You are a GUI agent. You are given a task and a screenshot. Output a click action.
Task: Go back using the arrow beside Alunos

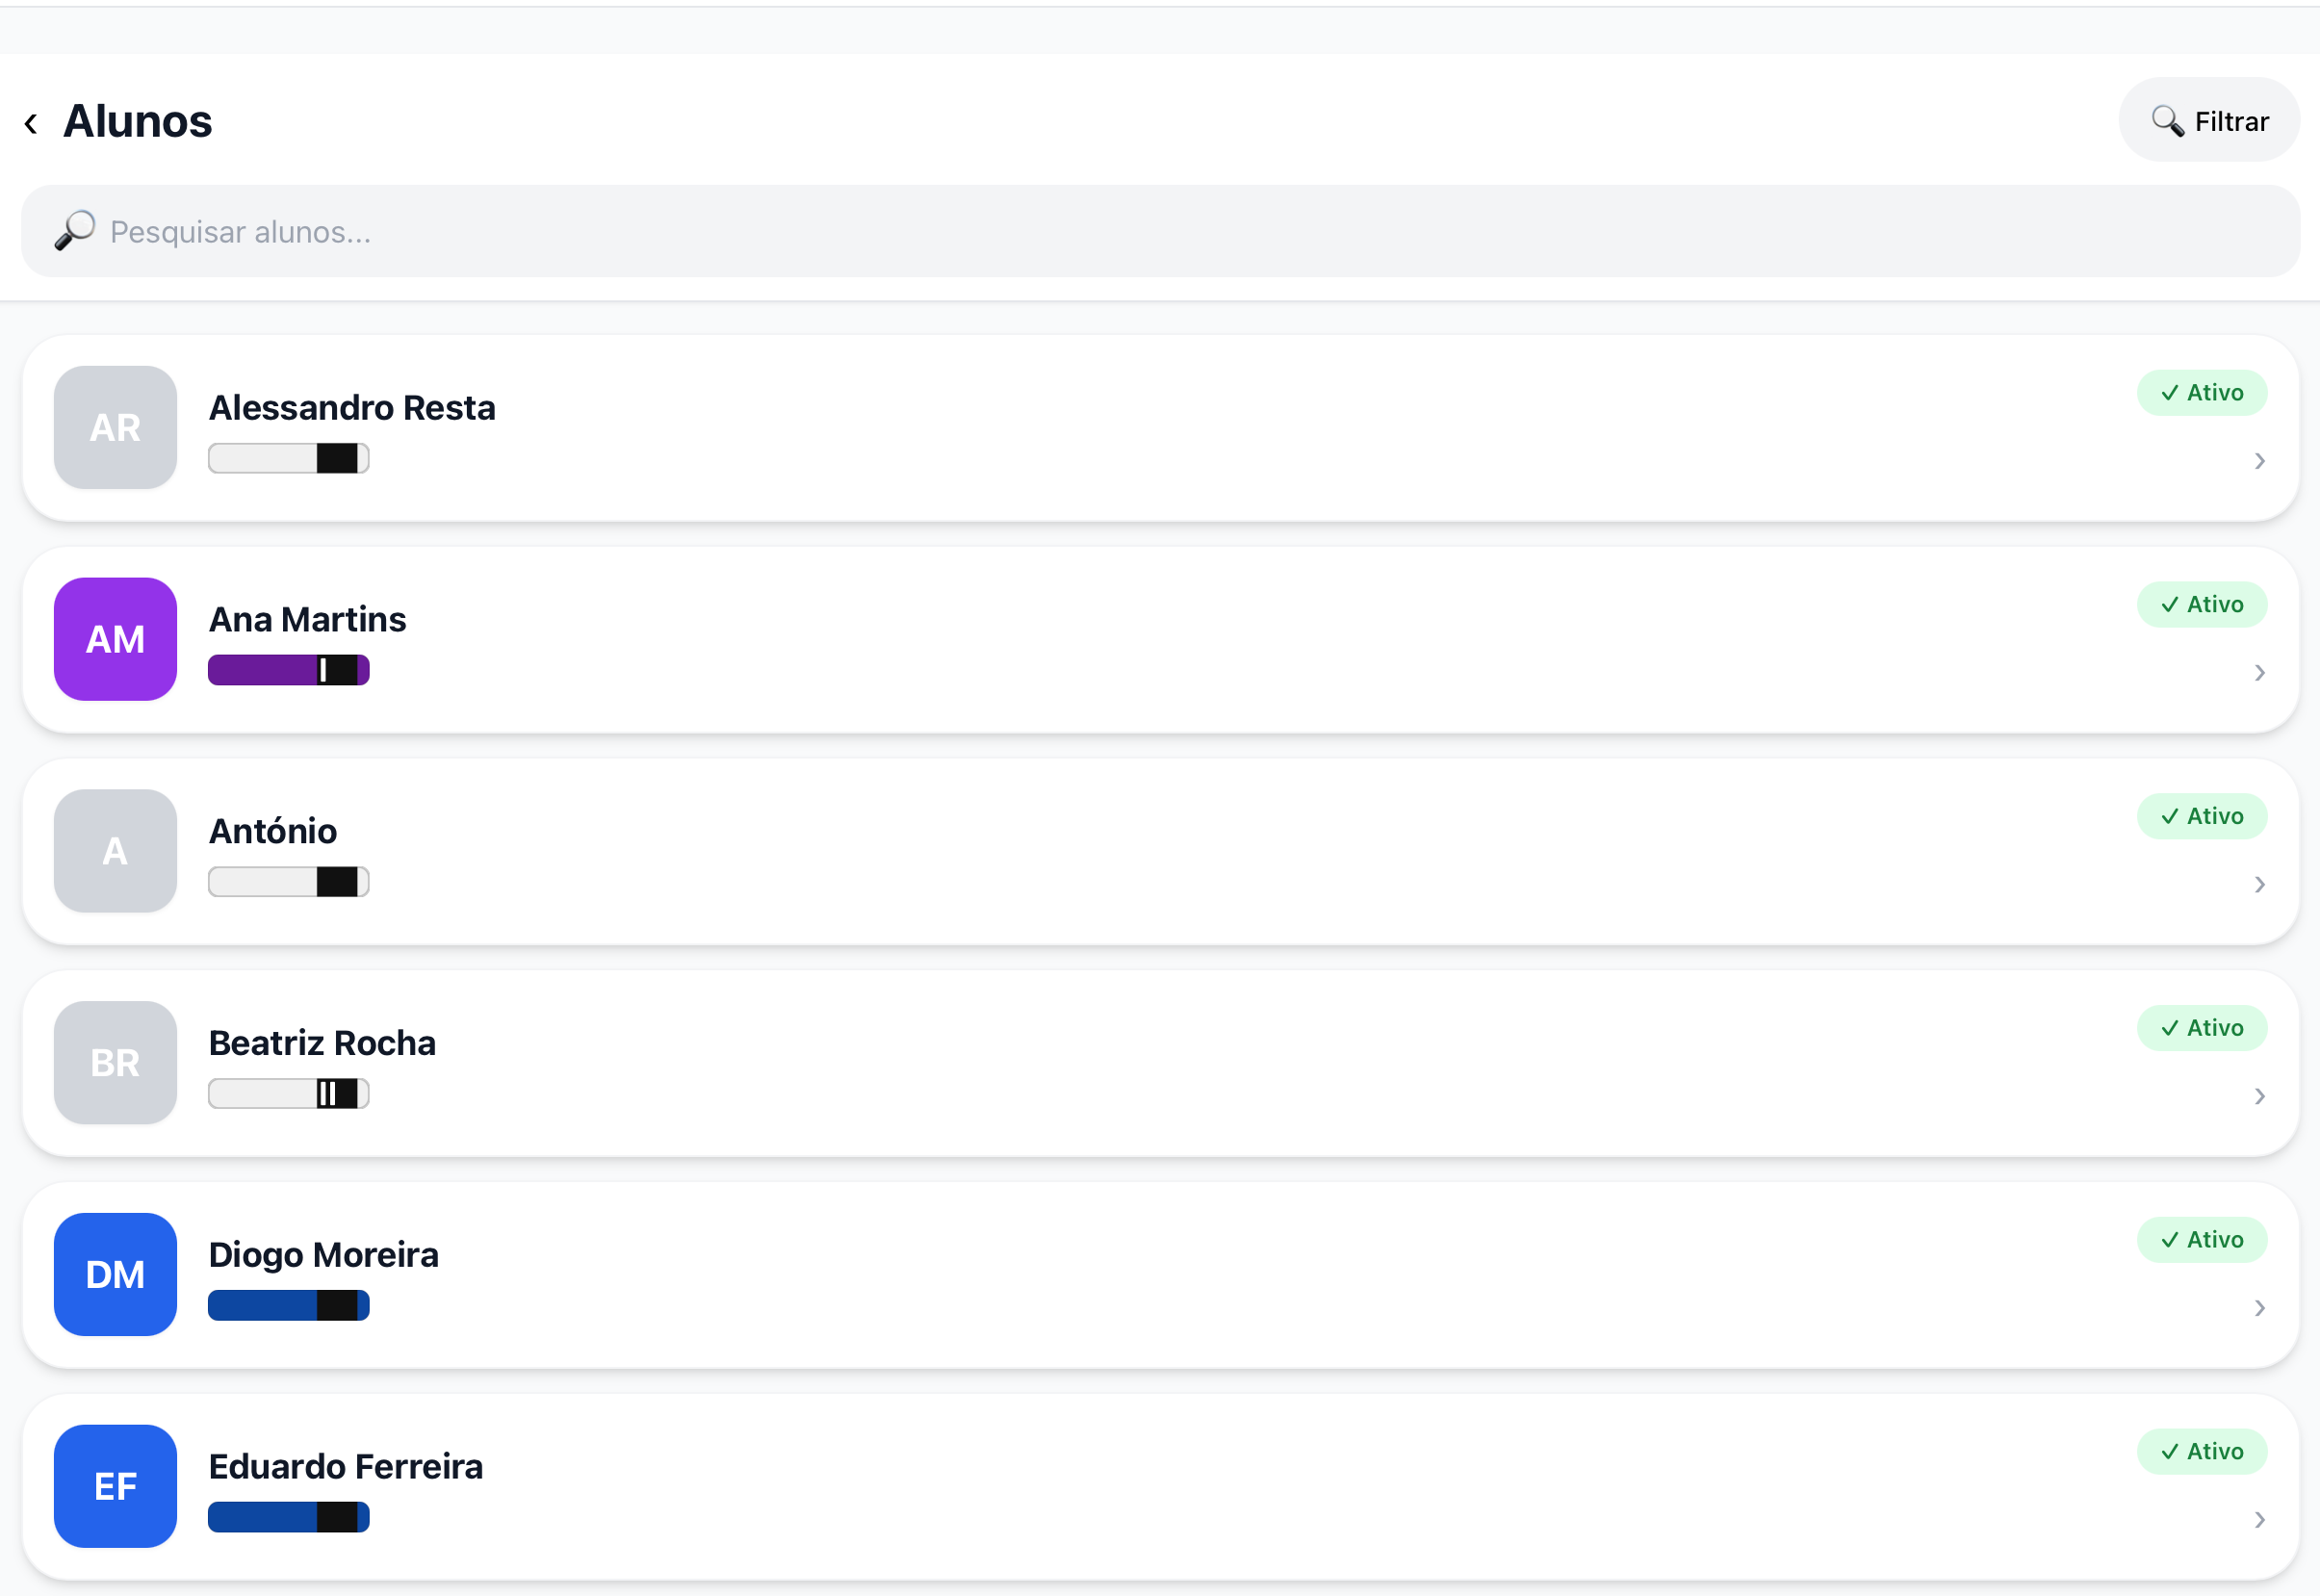pyautogui.click(x=31, y=123)
